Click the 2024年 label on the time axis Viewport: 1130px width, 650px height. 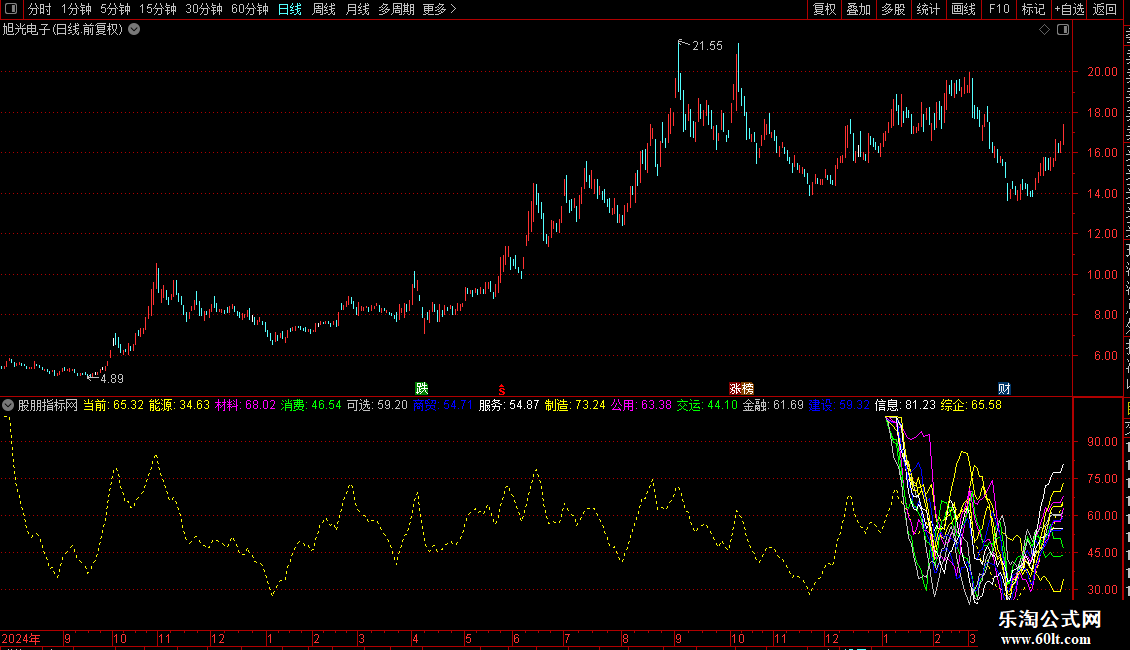point(21,638)
